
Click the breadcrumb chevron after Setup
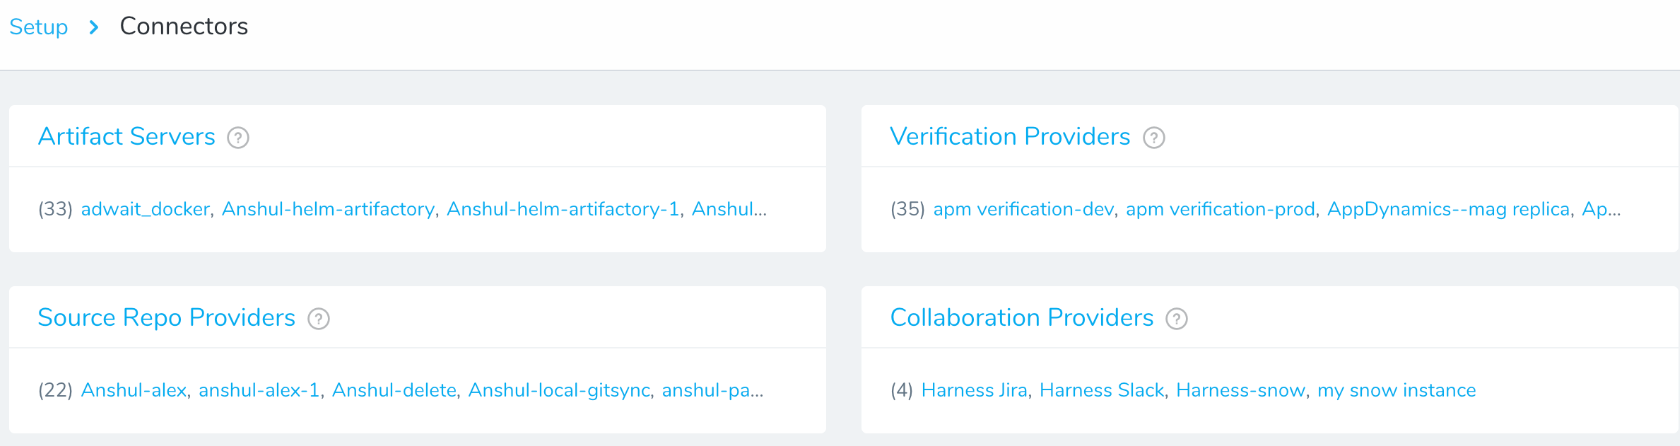tap(94, 27)
